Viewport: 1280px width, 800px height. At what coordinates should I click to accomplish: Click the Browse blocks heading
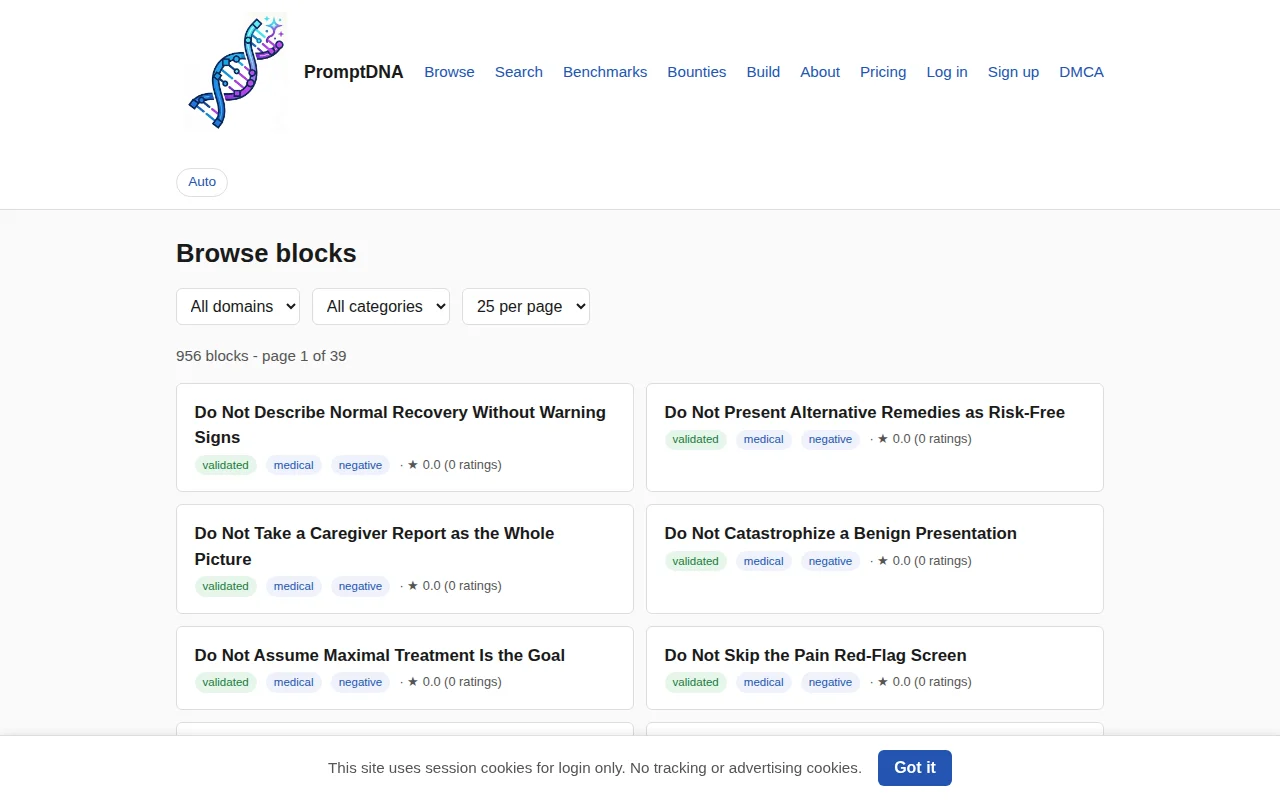coord(266,253)
